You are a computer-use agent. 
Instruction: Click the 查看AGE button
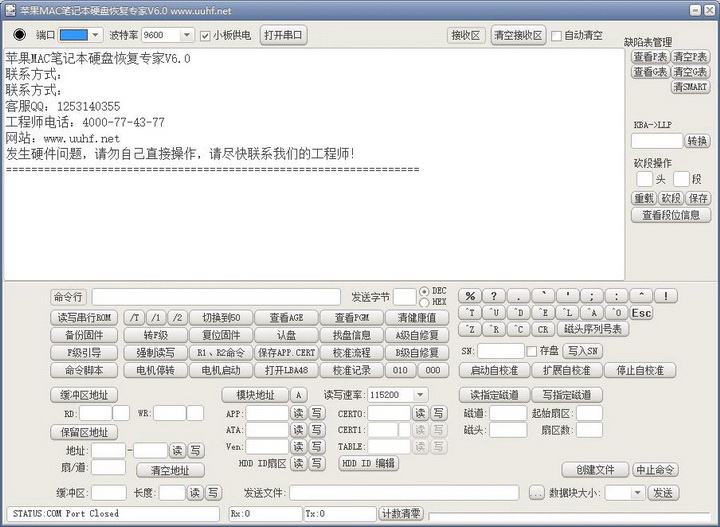(x=287, y=318)
